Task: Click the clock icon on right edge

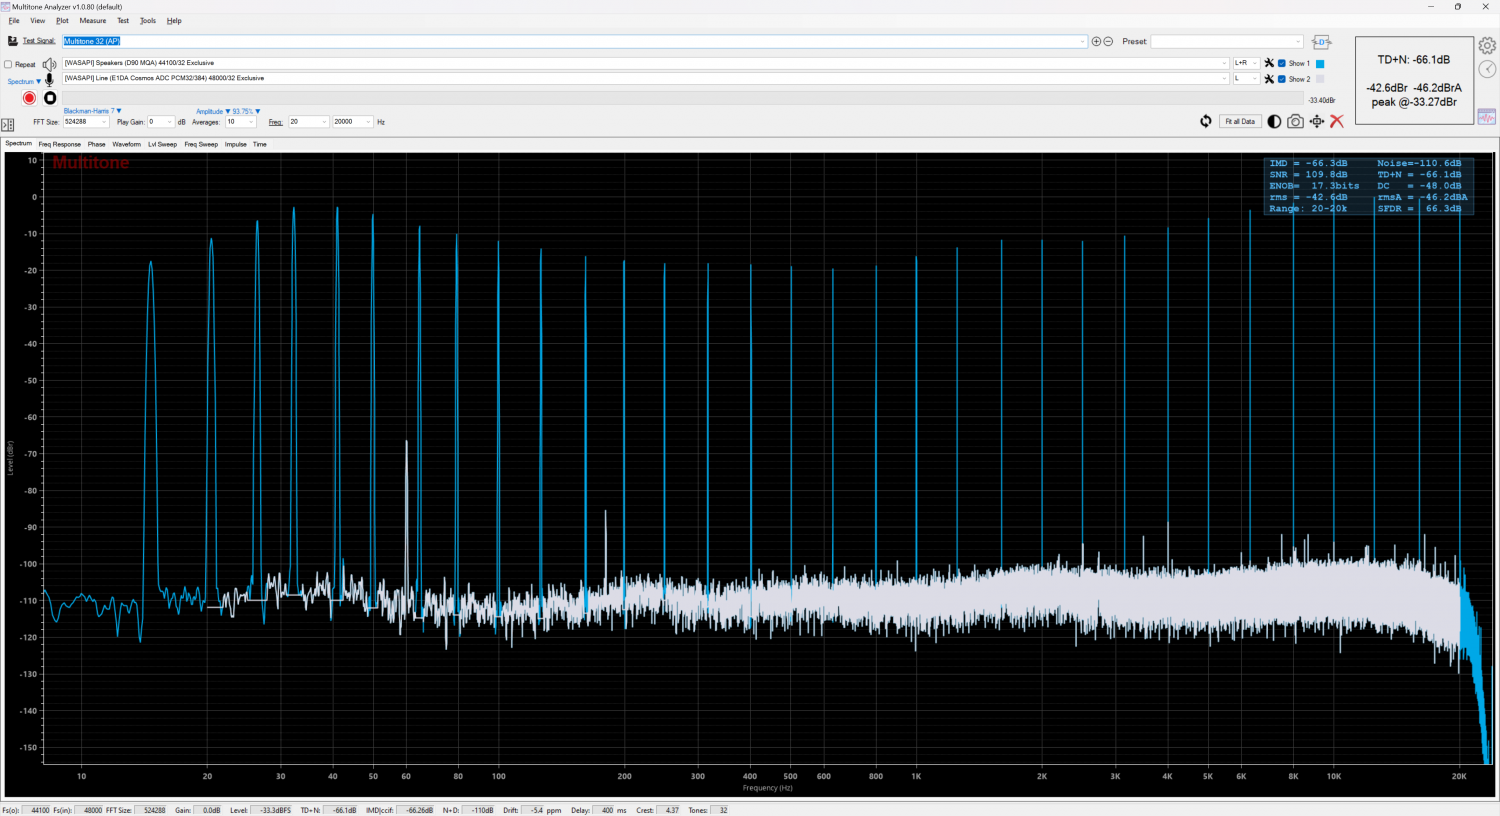Action: point(1487,69)
